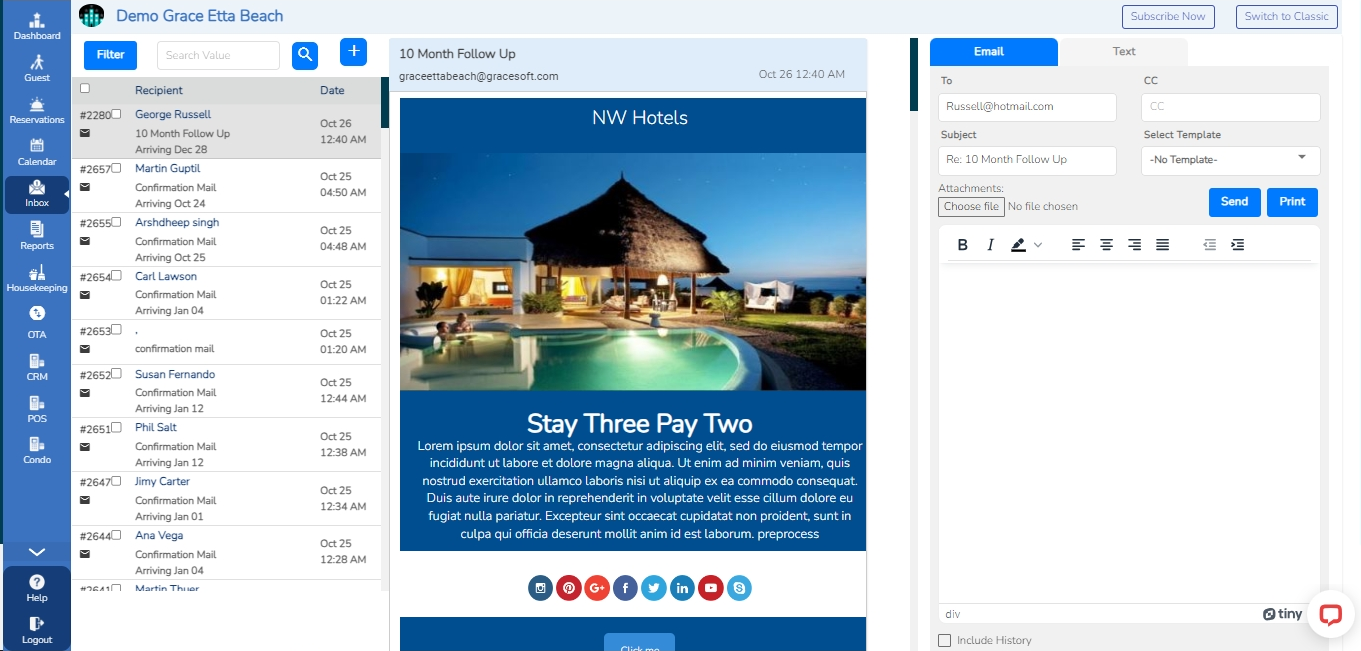The image size is (1361, 651).
Task: Toggle italic in the editor toolbar
Action: [990, 245]
